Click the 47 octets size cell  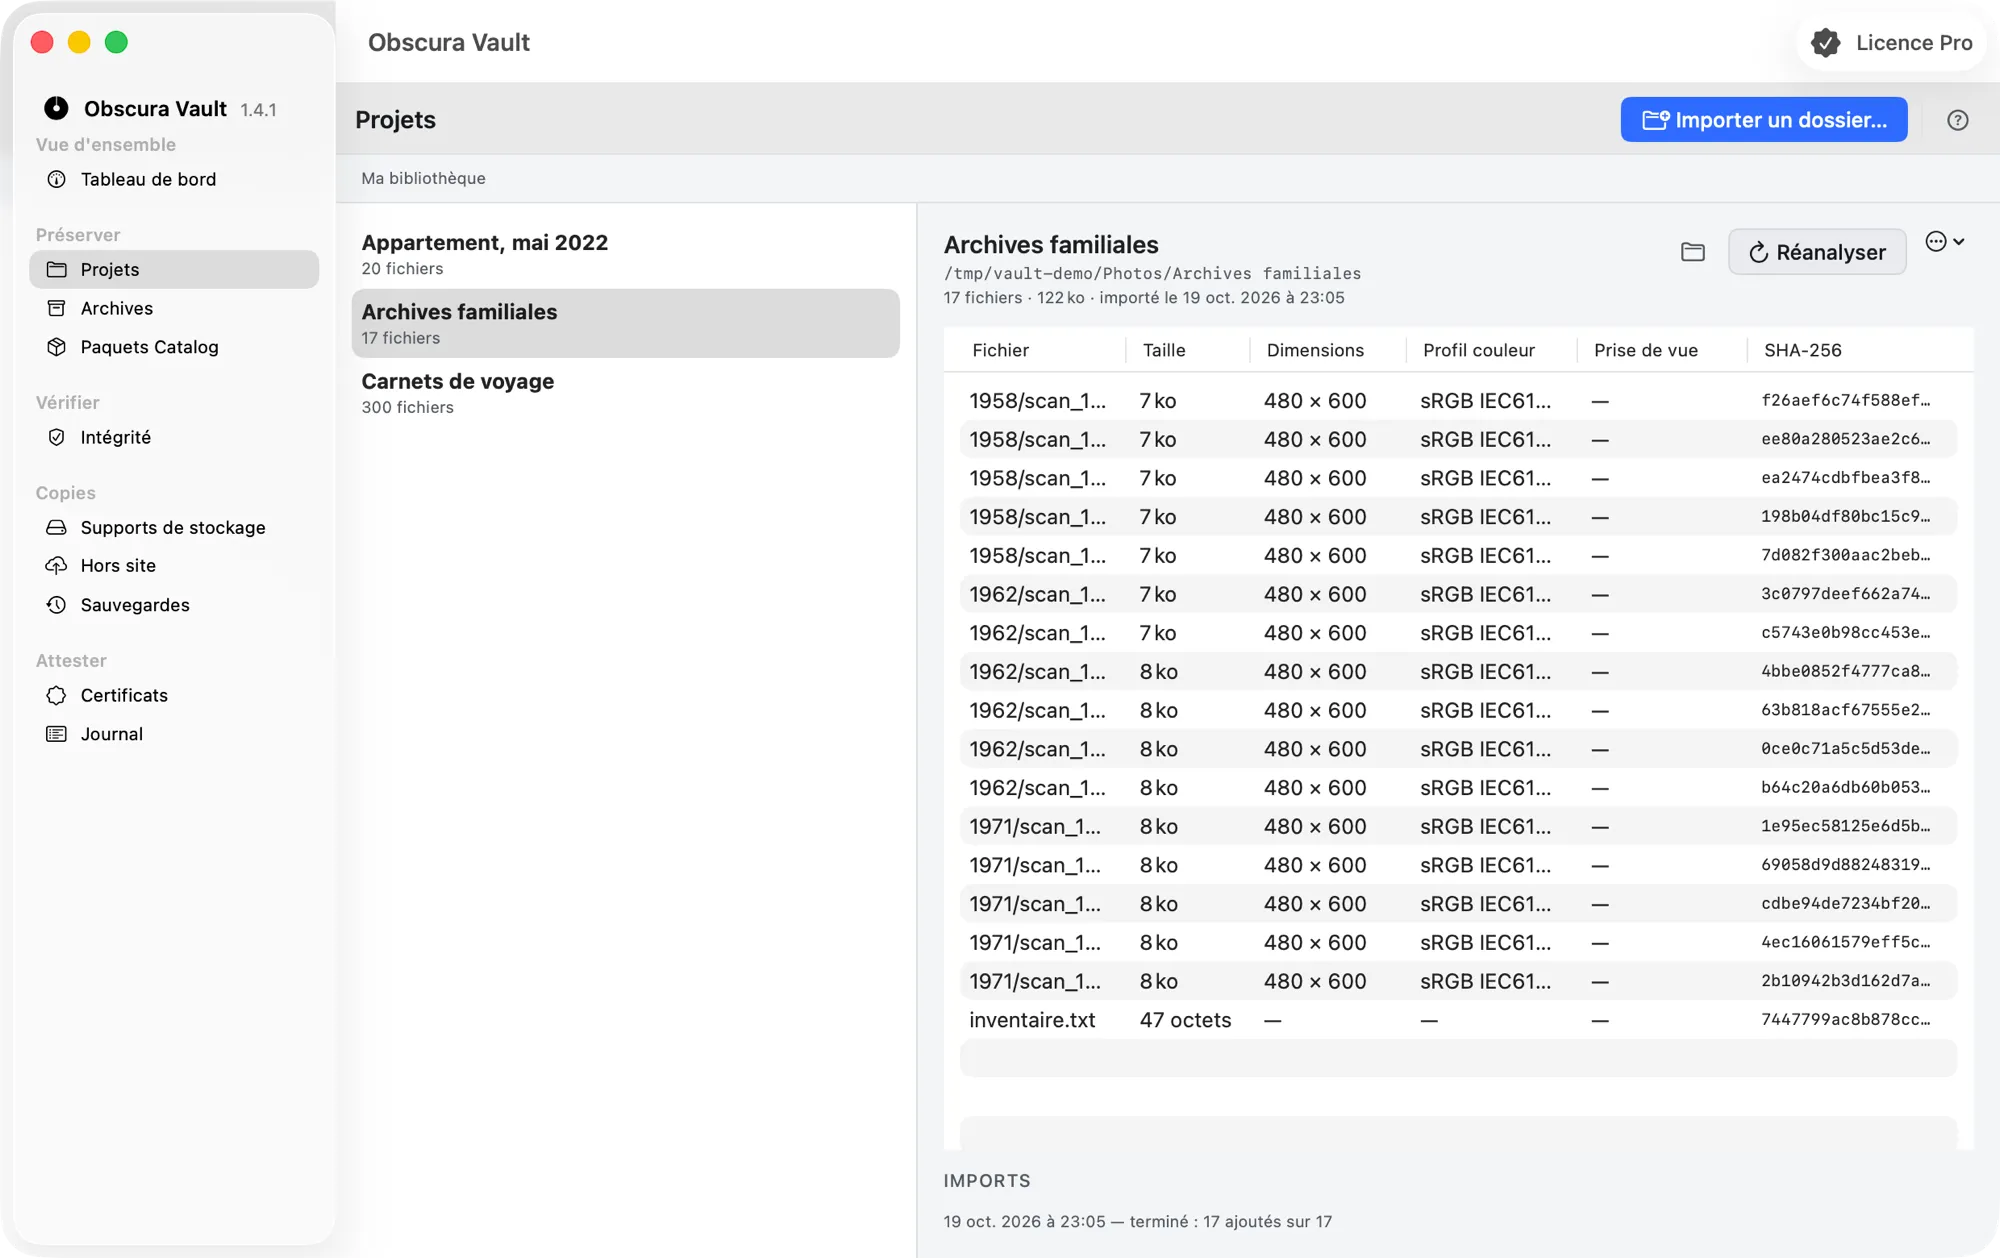coord(1185,1020)
